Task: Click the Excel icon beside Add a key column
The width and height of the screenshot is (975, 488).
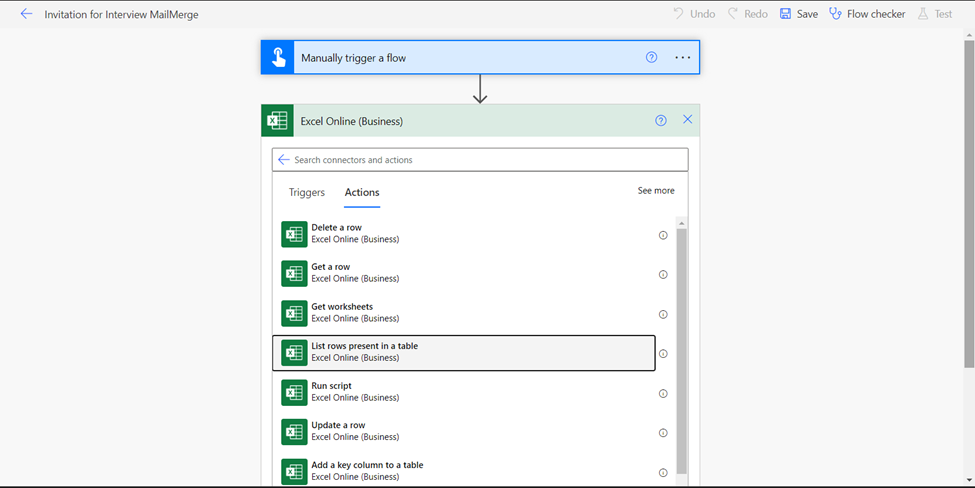Action: coord(294,472)
